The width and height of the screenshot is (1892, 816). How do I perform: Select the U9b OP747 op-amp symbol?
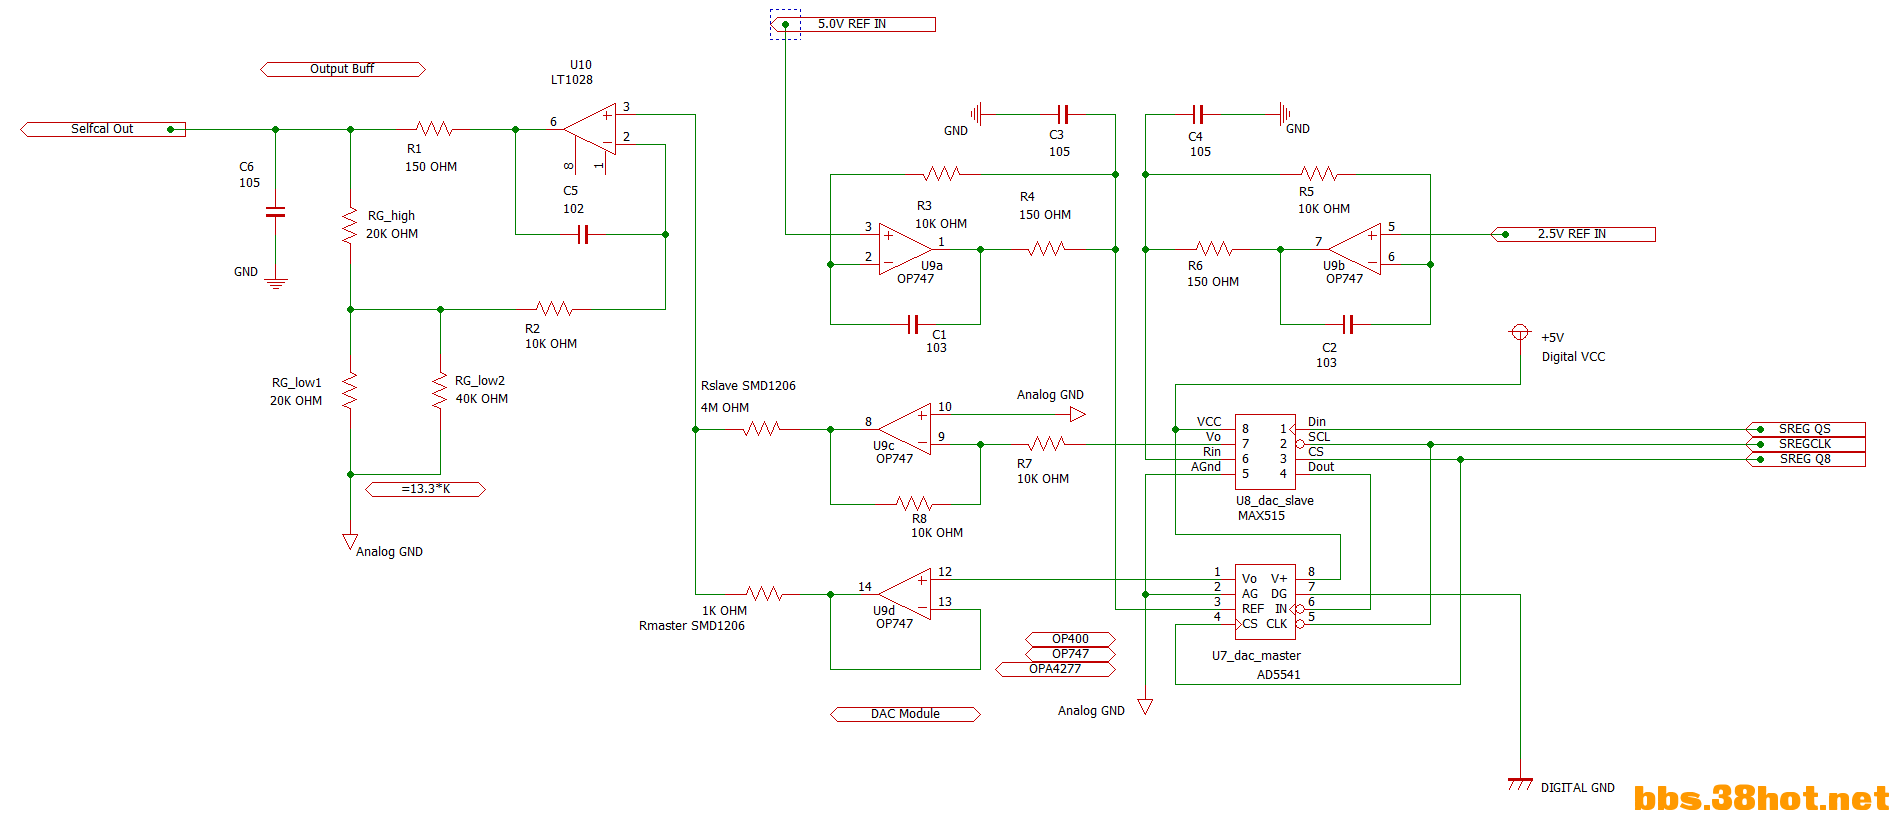pyautogui.click(x=1355, y=249)
